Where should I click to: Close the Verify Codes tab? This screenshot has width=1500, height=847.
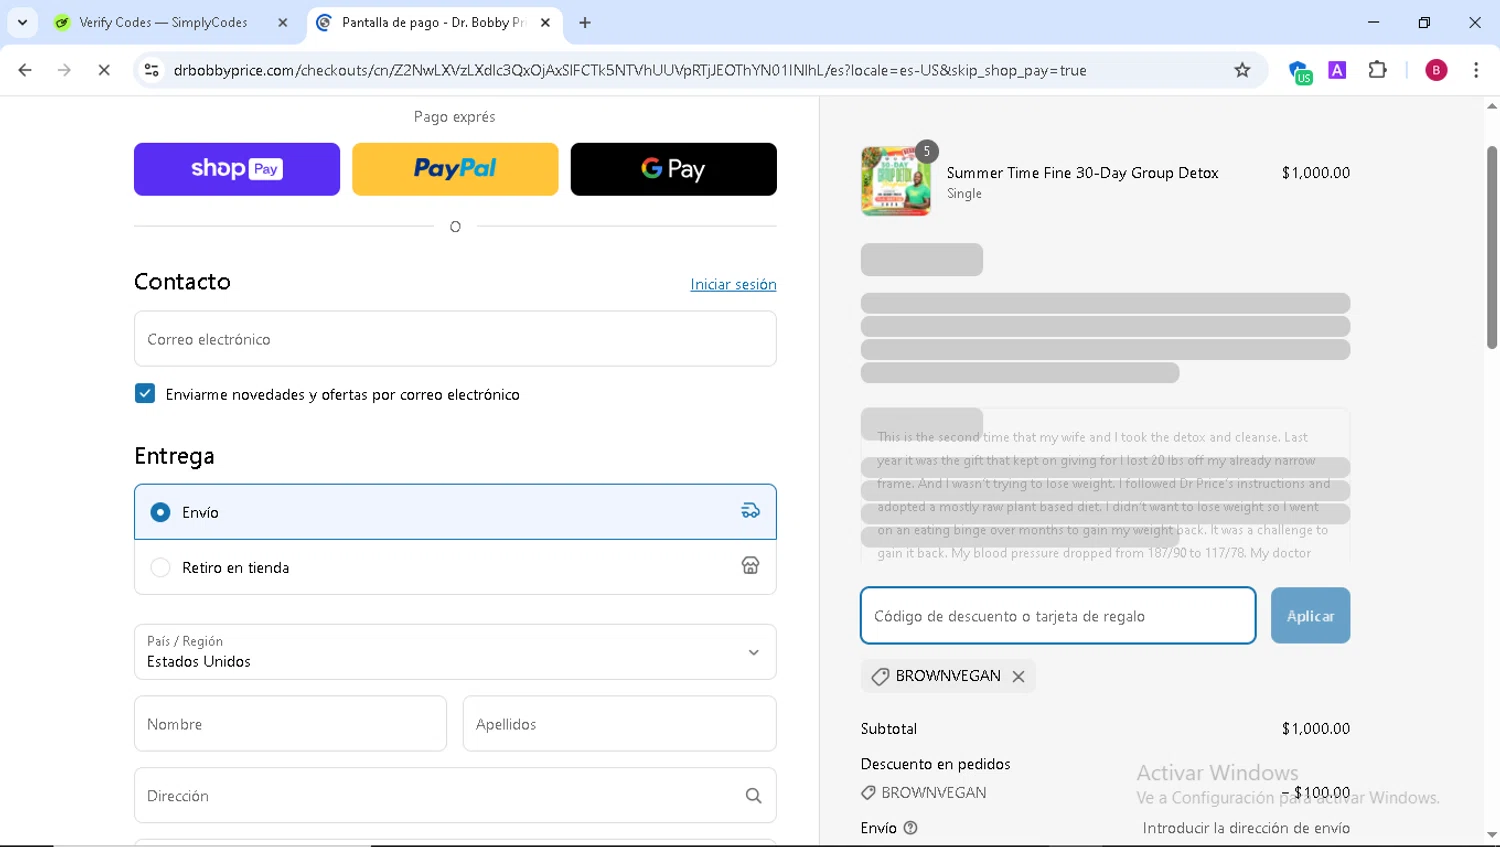pyautogui.click(x=283, y=22)
